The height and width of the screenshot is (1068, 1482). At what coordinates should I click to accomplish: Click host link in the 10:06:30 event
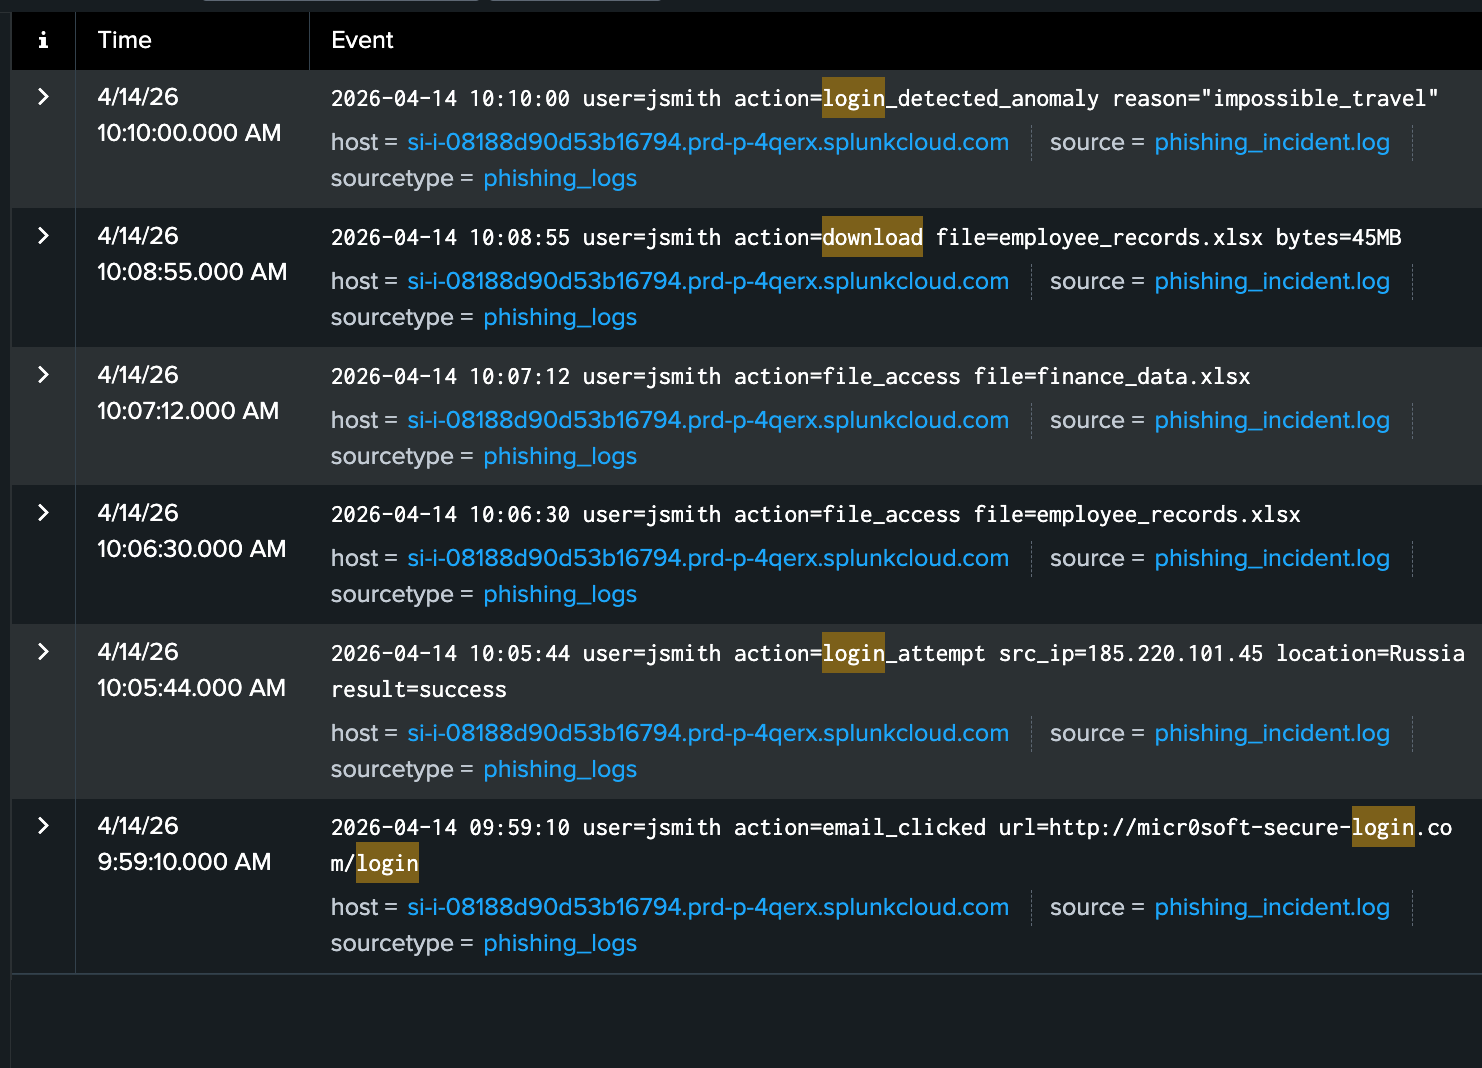707,558
